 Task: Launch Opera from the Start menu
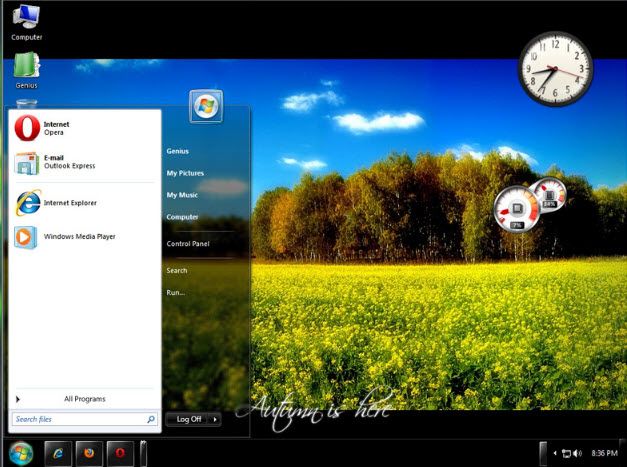(85, 128)
